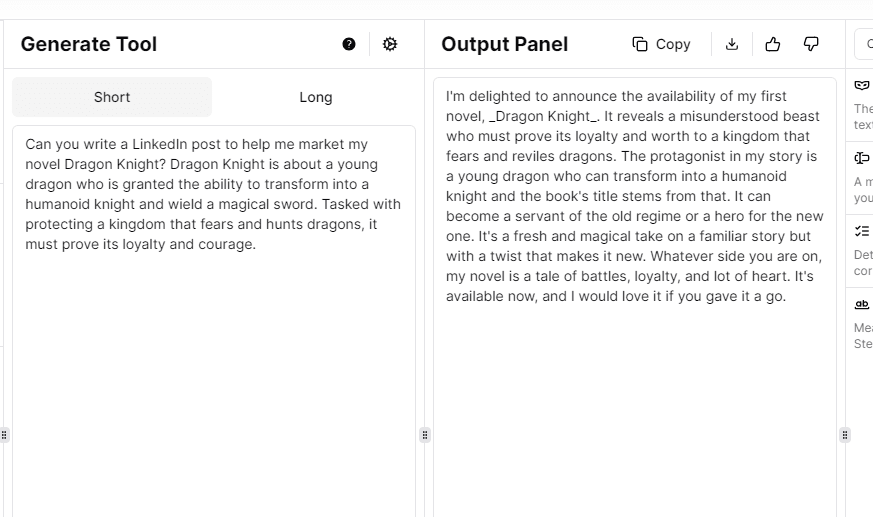873x517 pixels.
Task: Click the resize handle between the two panels
Action: tap(425, 435)
